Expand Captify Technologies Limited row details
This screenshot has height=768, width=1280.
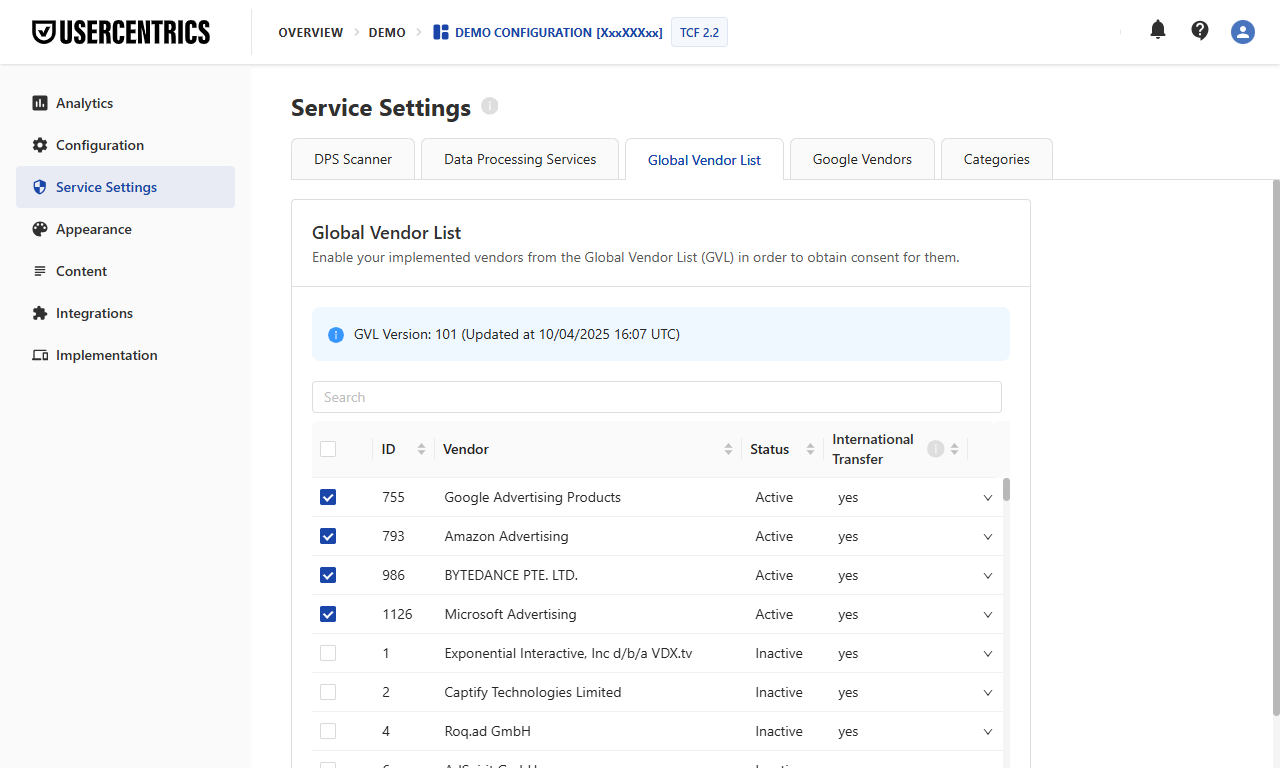pyautogui.click(x=988, y=692)
